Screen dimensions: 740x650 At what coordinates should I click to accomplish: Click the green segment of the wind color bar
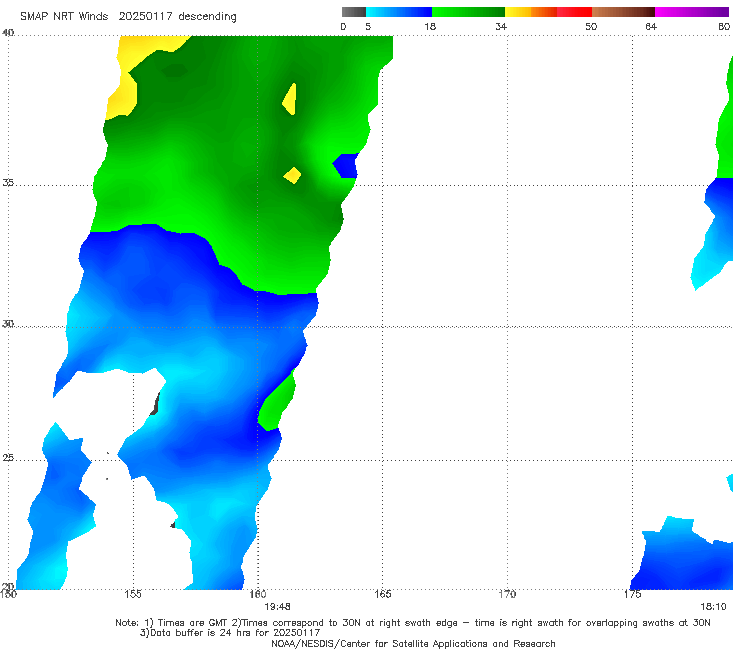[x=468, y=12]
